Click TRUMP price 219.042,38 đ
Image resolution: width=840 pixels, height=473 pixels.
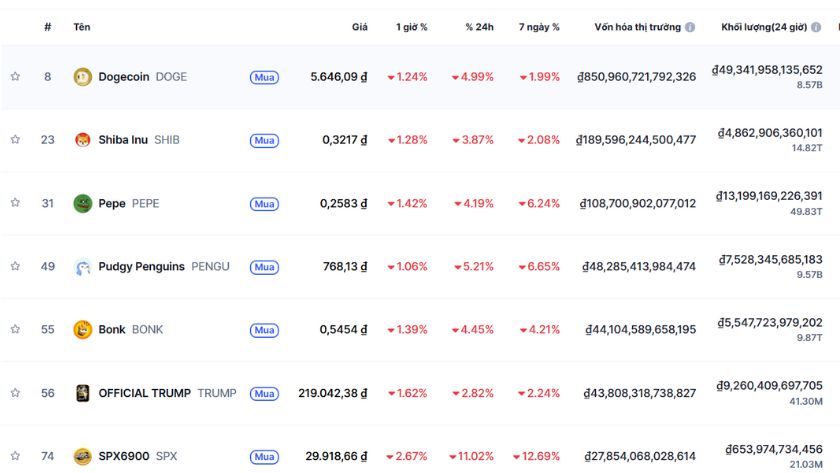pos(333,393)
